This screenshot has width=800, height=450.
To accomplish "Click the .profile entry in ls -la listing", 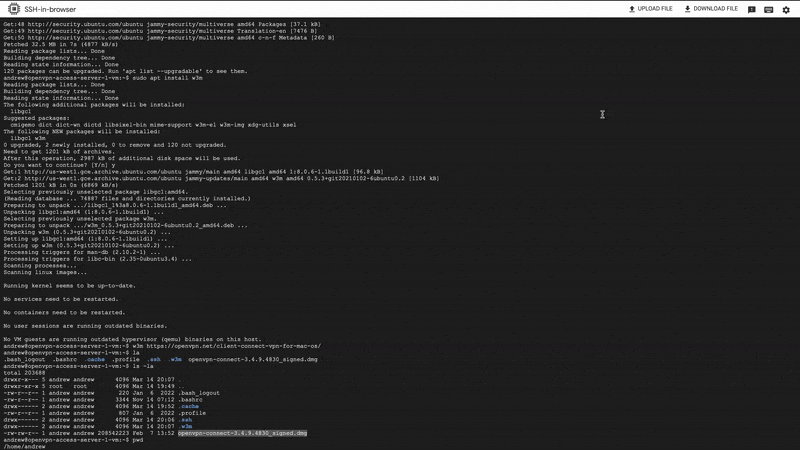I will (x=192, y=413).
